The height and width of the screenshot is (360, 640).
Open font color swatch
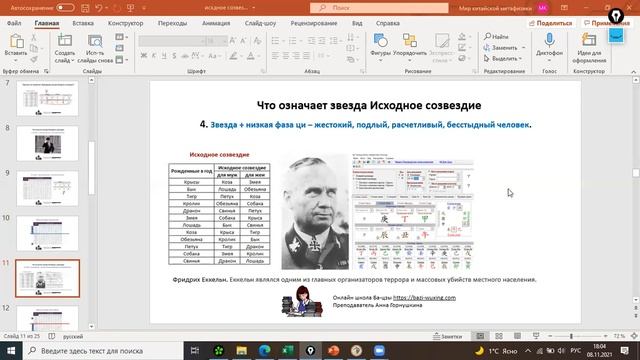(x=251, y=56)
